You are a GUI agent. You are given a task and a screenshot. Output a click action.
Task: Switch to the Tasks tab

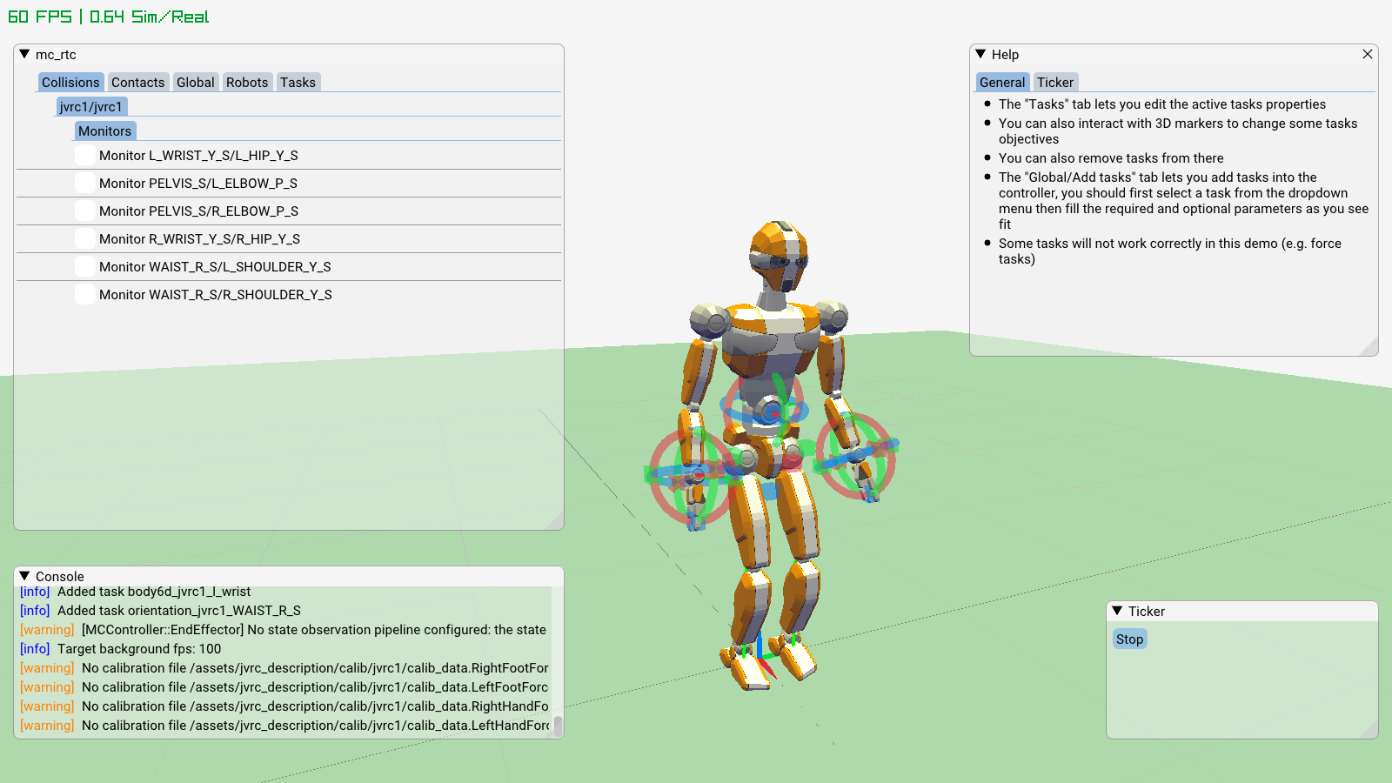coord(298,82)
